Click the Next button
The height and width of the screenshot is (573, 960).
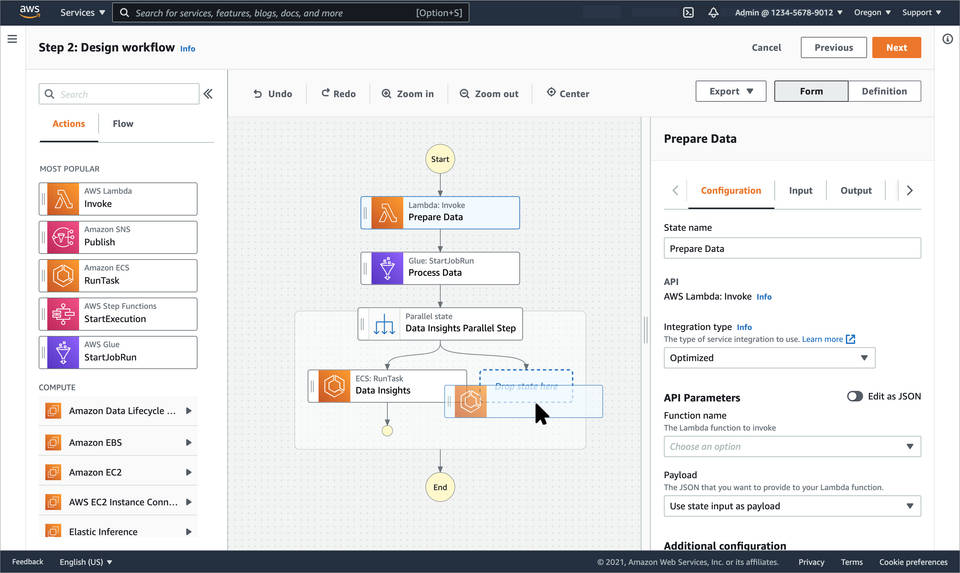click(896, 47)
